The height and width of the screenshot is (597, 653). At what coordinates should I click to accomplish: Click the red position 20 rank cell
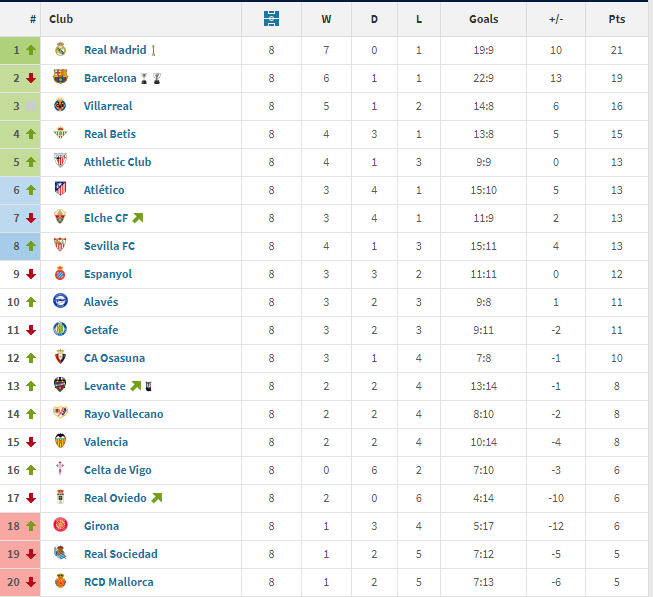[x=21, y=582]
